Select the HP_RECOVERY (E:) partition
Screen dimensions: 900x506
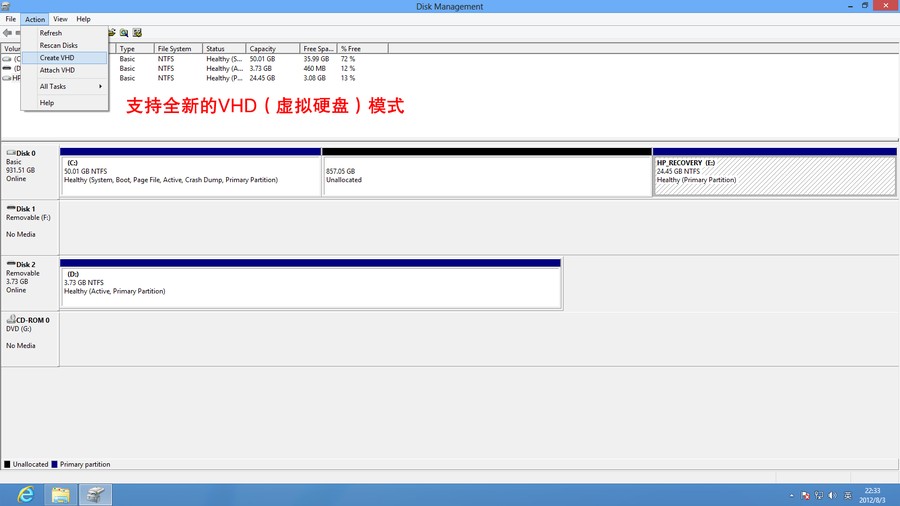click(x=775, y=176)
